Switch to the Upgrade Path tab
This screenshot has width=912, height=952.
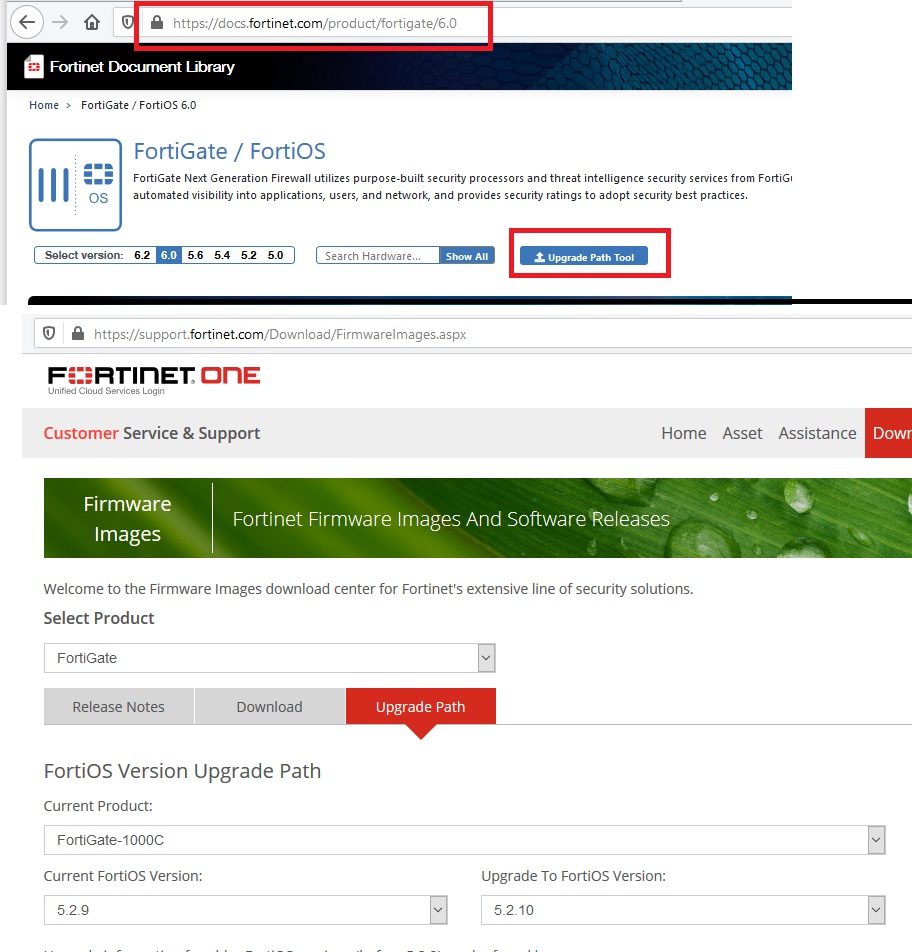(421, 706)
